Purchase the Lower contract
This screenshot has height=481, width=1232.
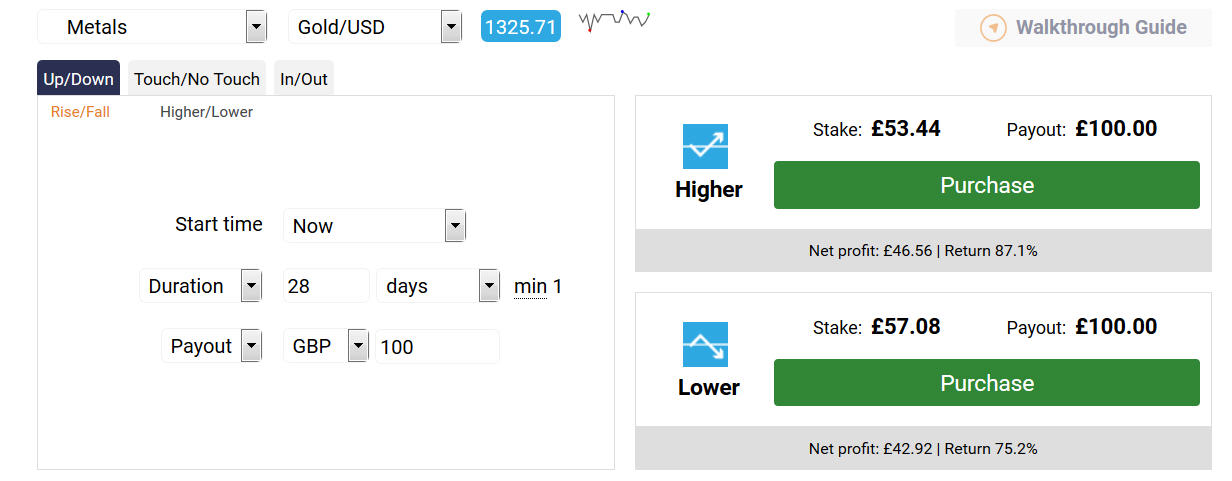986,383
